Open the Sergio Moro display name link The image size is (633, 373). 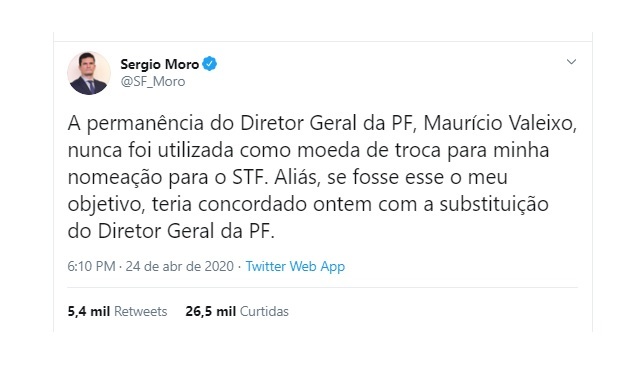coord(159,64)
